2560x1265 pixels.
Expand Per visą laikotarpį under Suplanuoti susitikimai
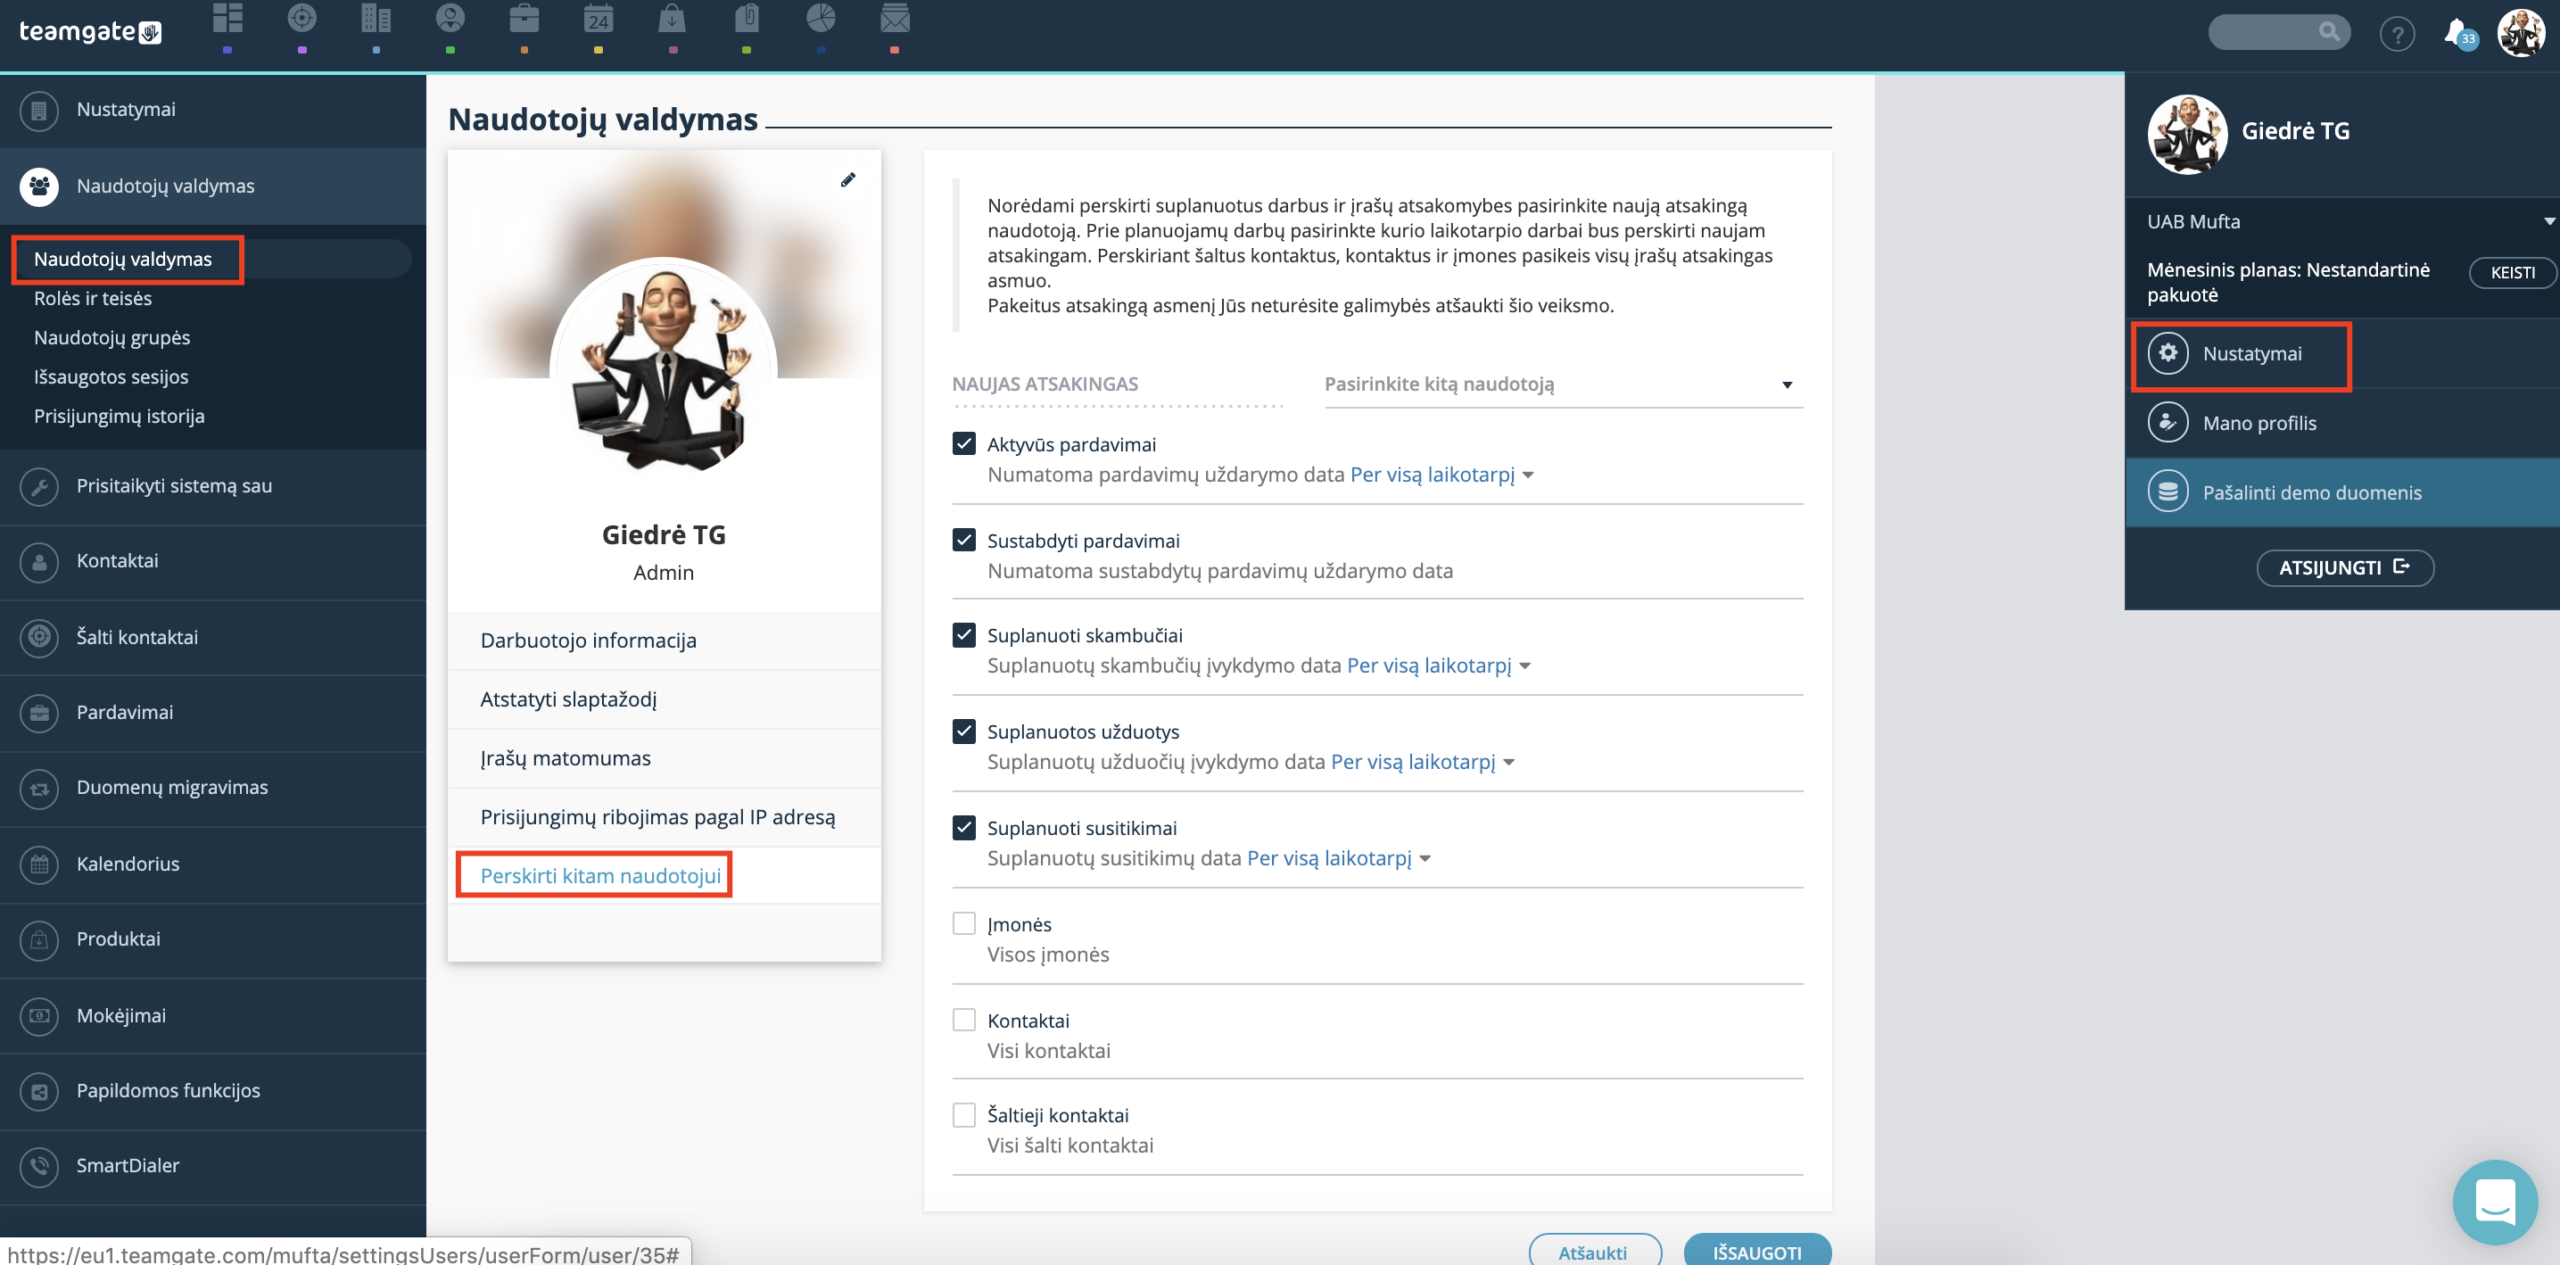tap(1338, 858)
